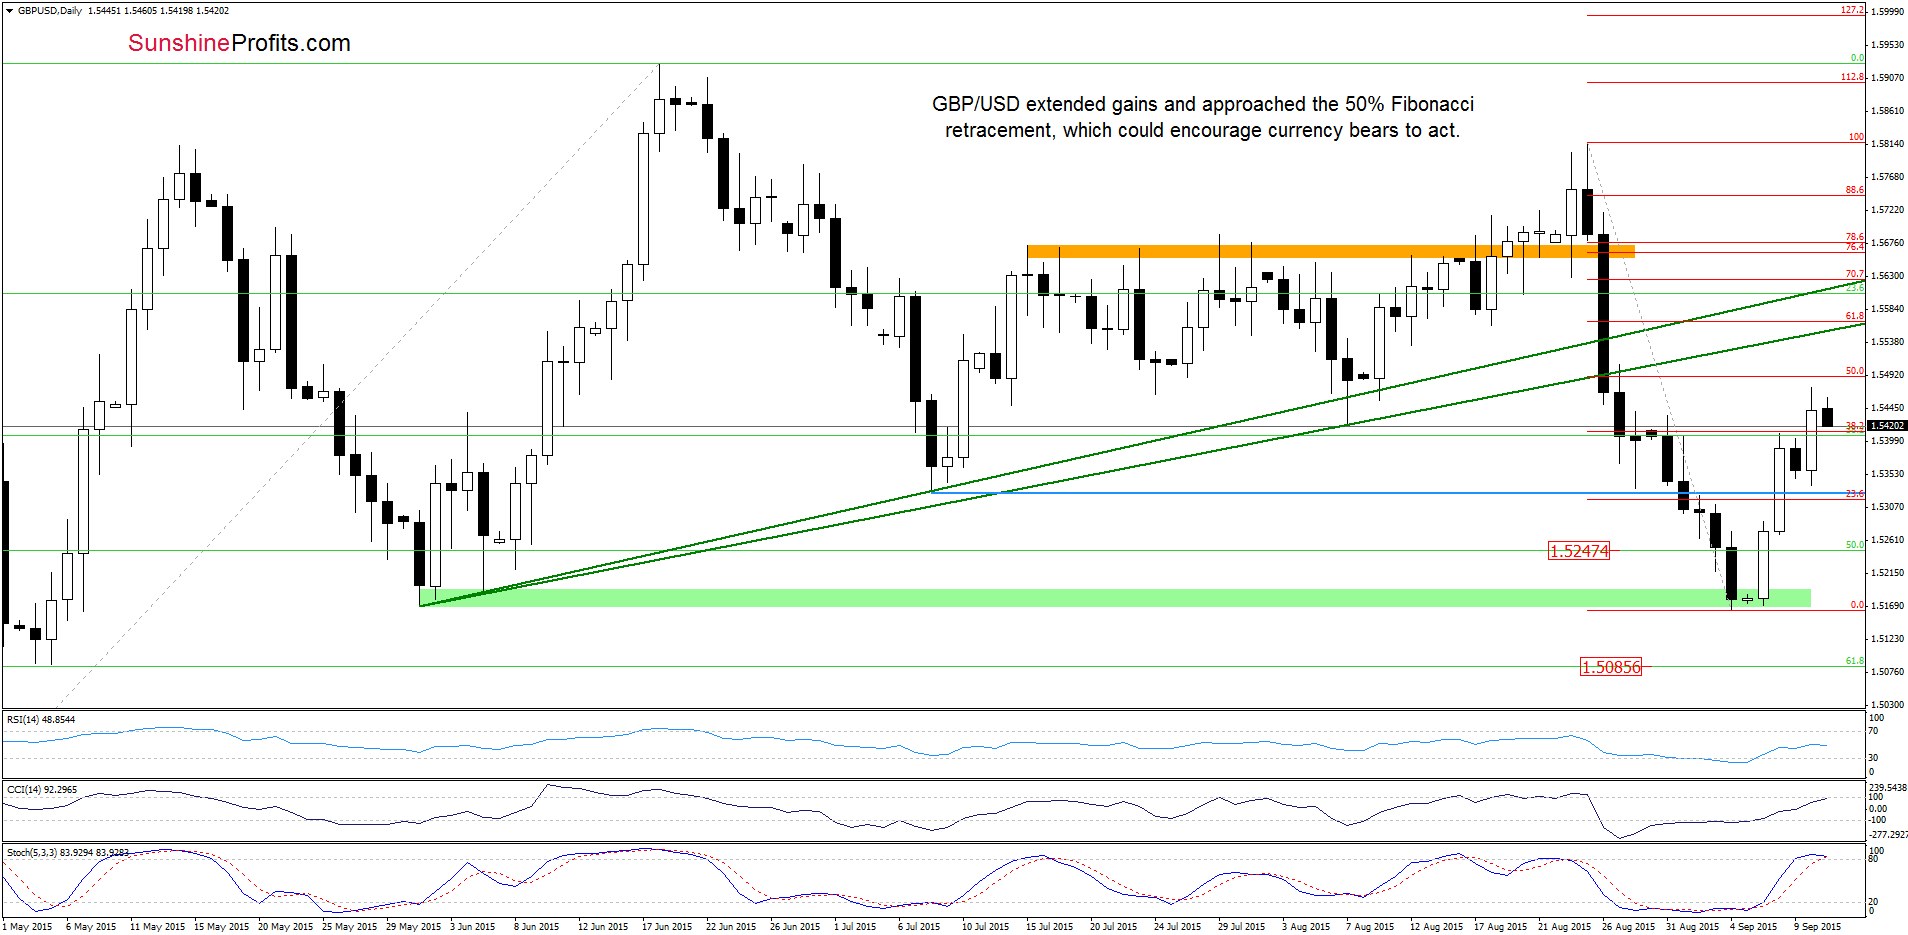The width and height of the screenshot is (1908, 935).
Task: Click the orange resistance zone rectangle
Action: click(x=1330, y=251)
